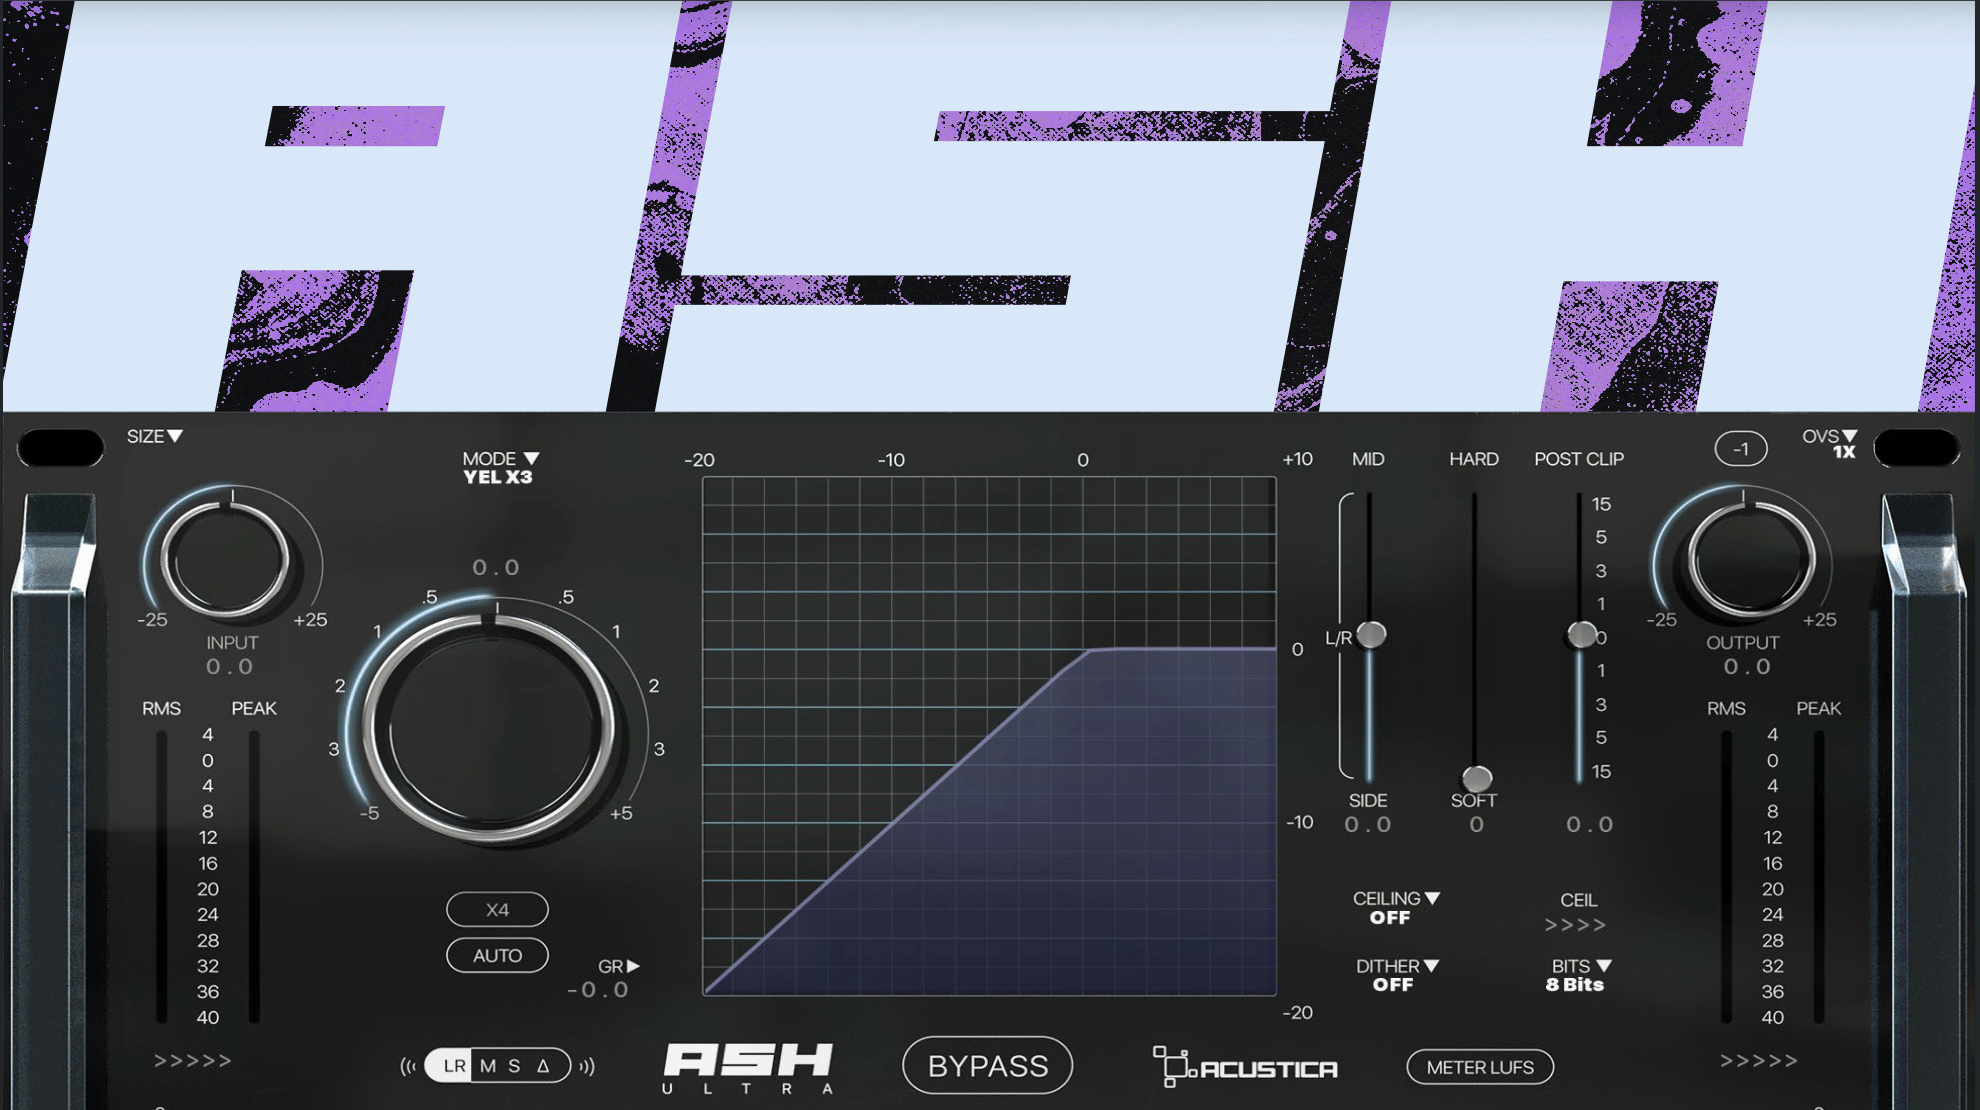1980x1110 pixels.
Task: Click the input meter arrows at bottom left
Action: click(x=193, y=1061)
